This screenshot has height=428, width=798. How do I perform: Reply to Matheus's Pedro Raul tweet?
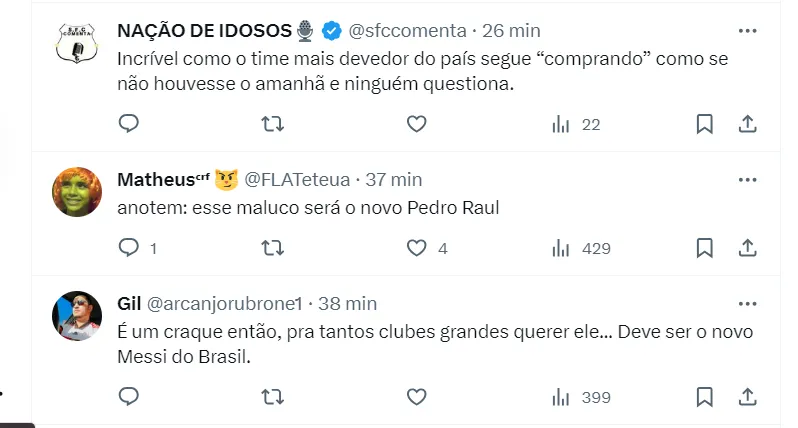tap(128, 248)
